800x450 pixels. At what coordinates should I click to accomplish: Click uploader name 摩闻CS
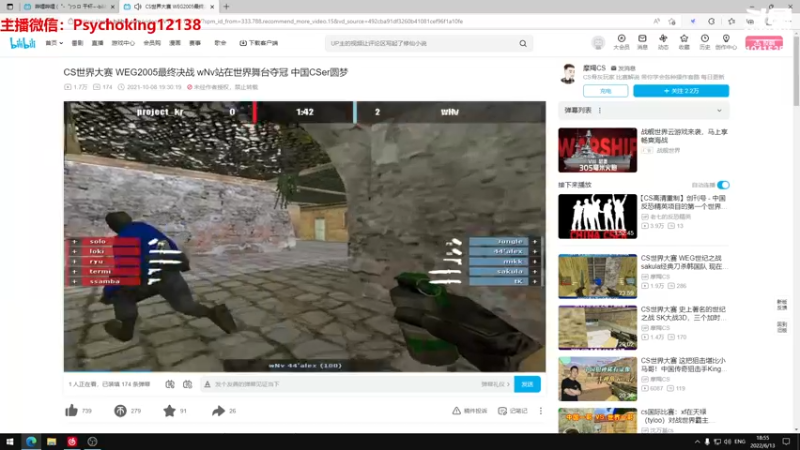coord(594,68)
